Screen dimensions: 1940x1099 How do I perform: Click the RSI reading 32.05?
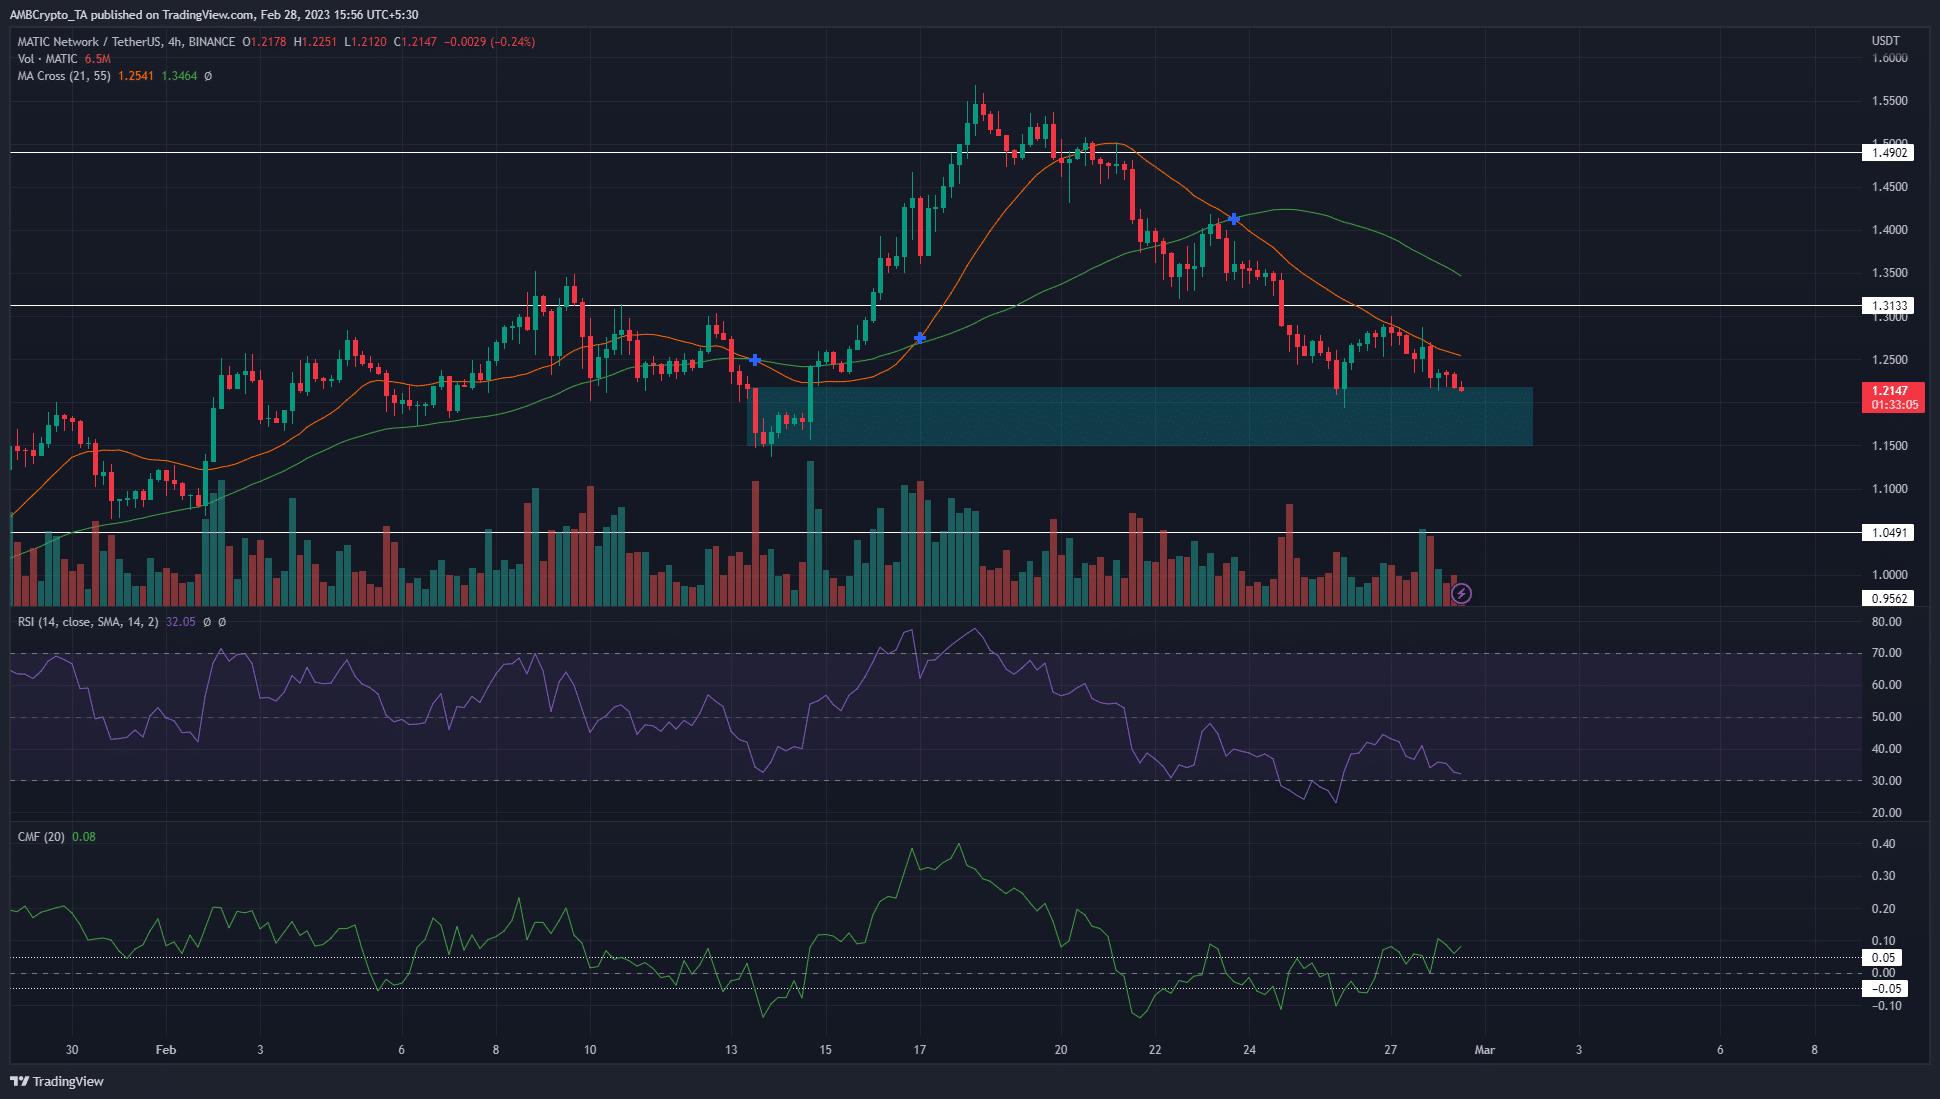(181, 622)
